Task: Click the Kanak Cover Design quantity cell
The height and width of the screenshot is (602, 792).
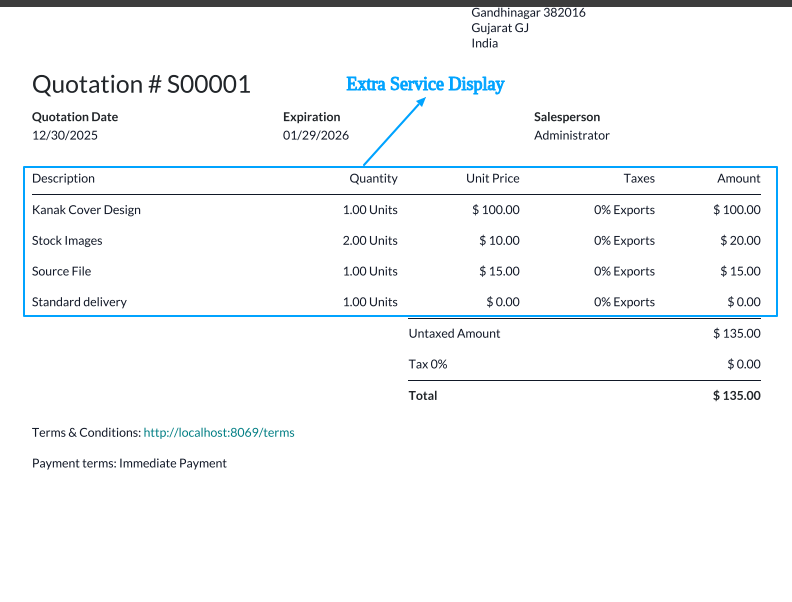Action: (x=370, y=210)
